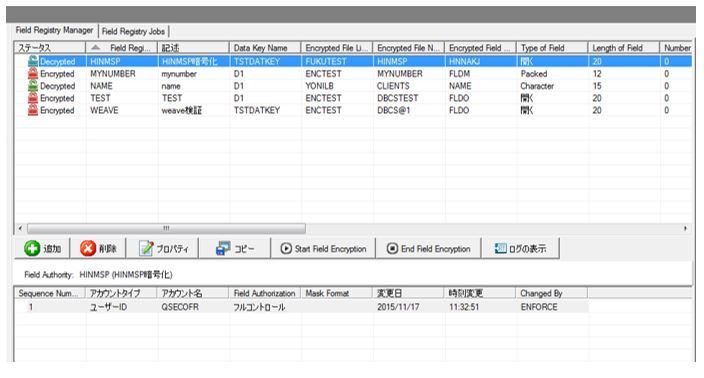This screenshot has width=704, height=378.
Task: Click the Character field type cell
Action: point(537,86)
